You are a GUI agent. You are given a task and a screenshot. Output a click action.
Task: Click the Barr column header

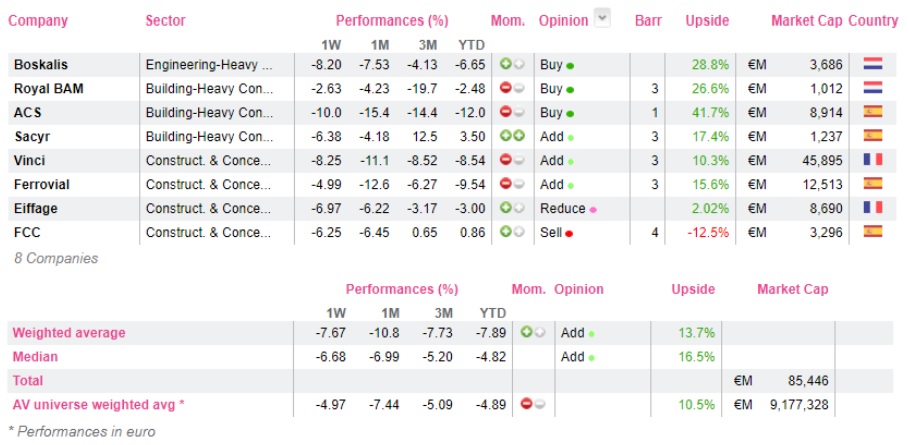tap(648, 20)
